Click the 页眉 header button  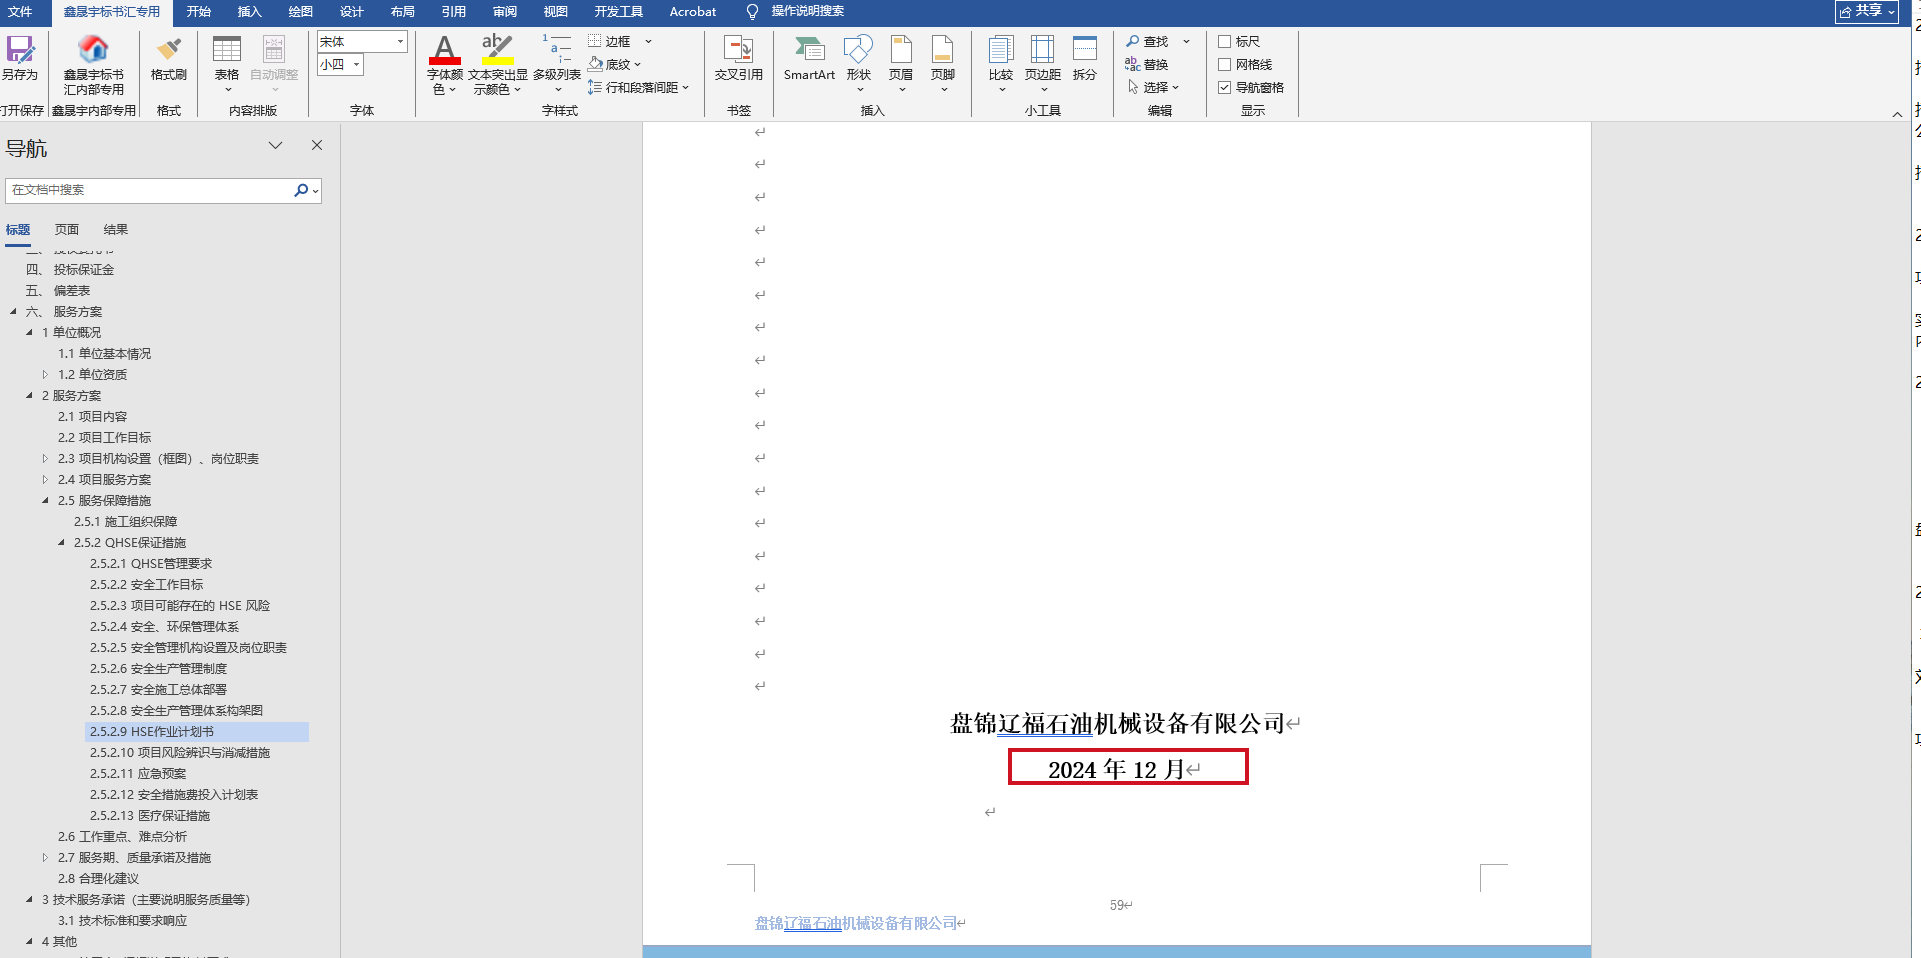pos(901,64)
